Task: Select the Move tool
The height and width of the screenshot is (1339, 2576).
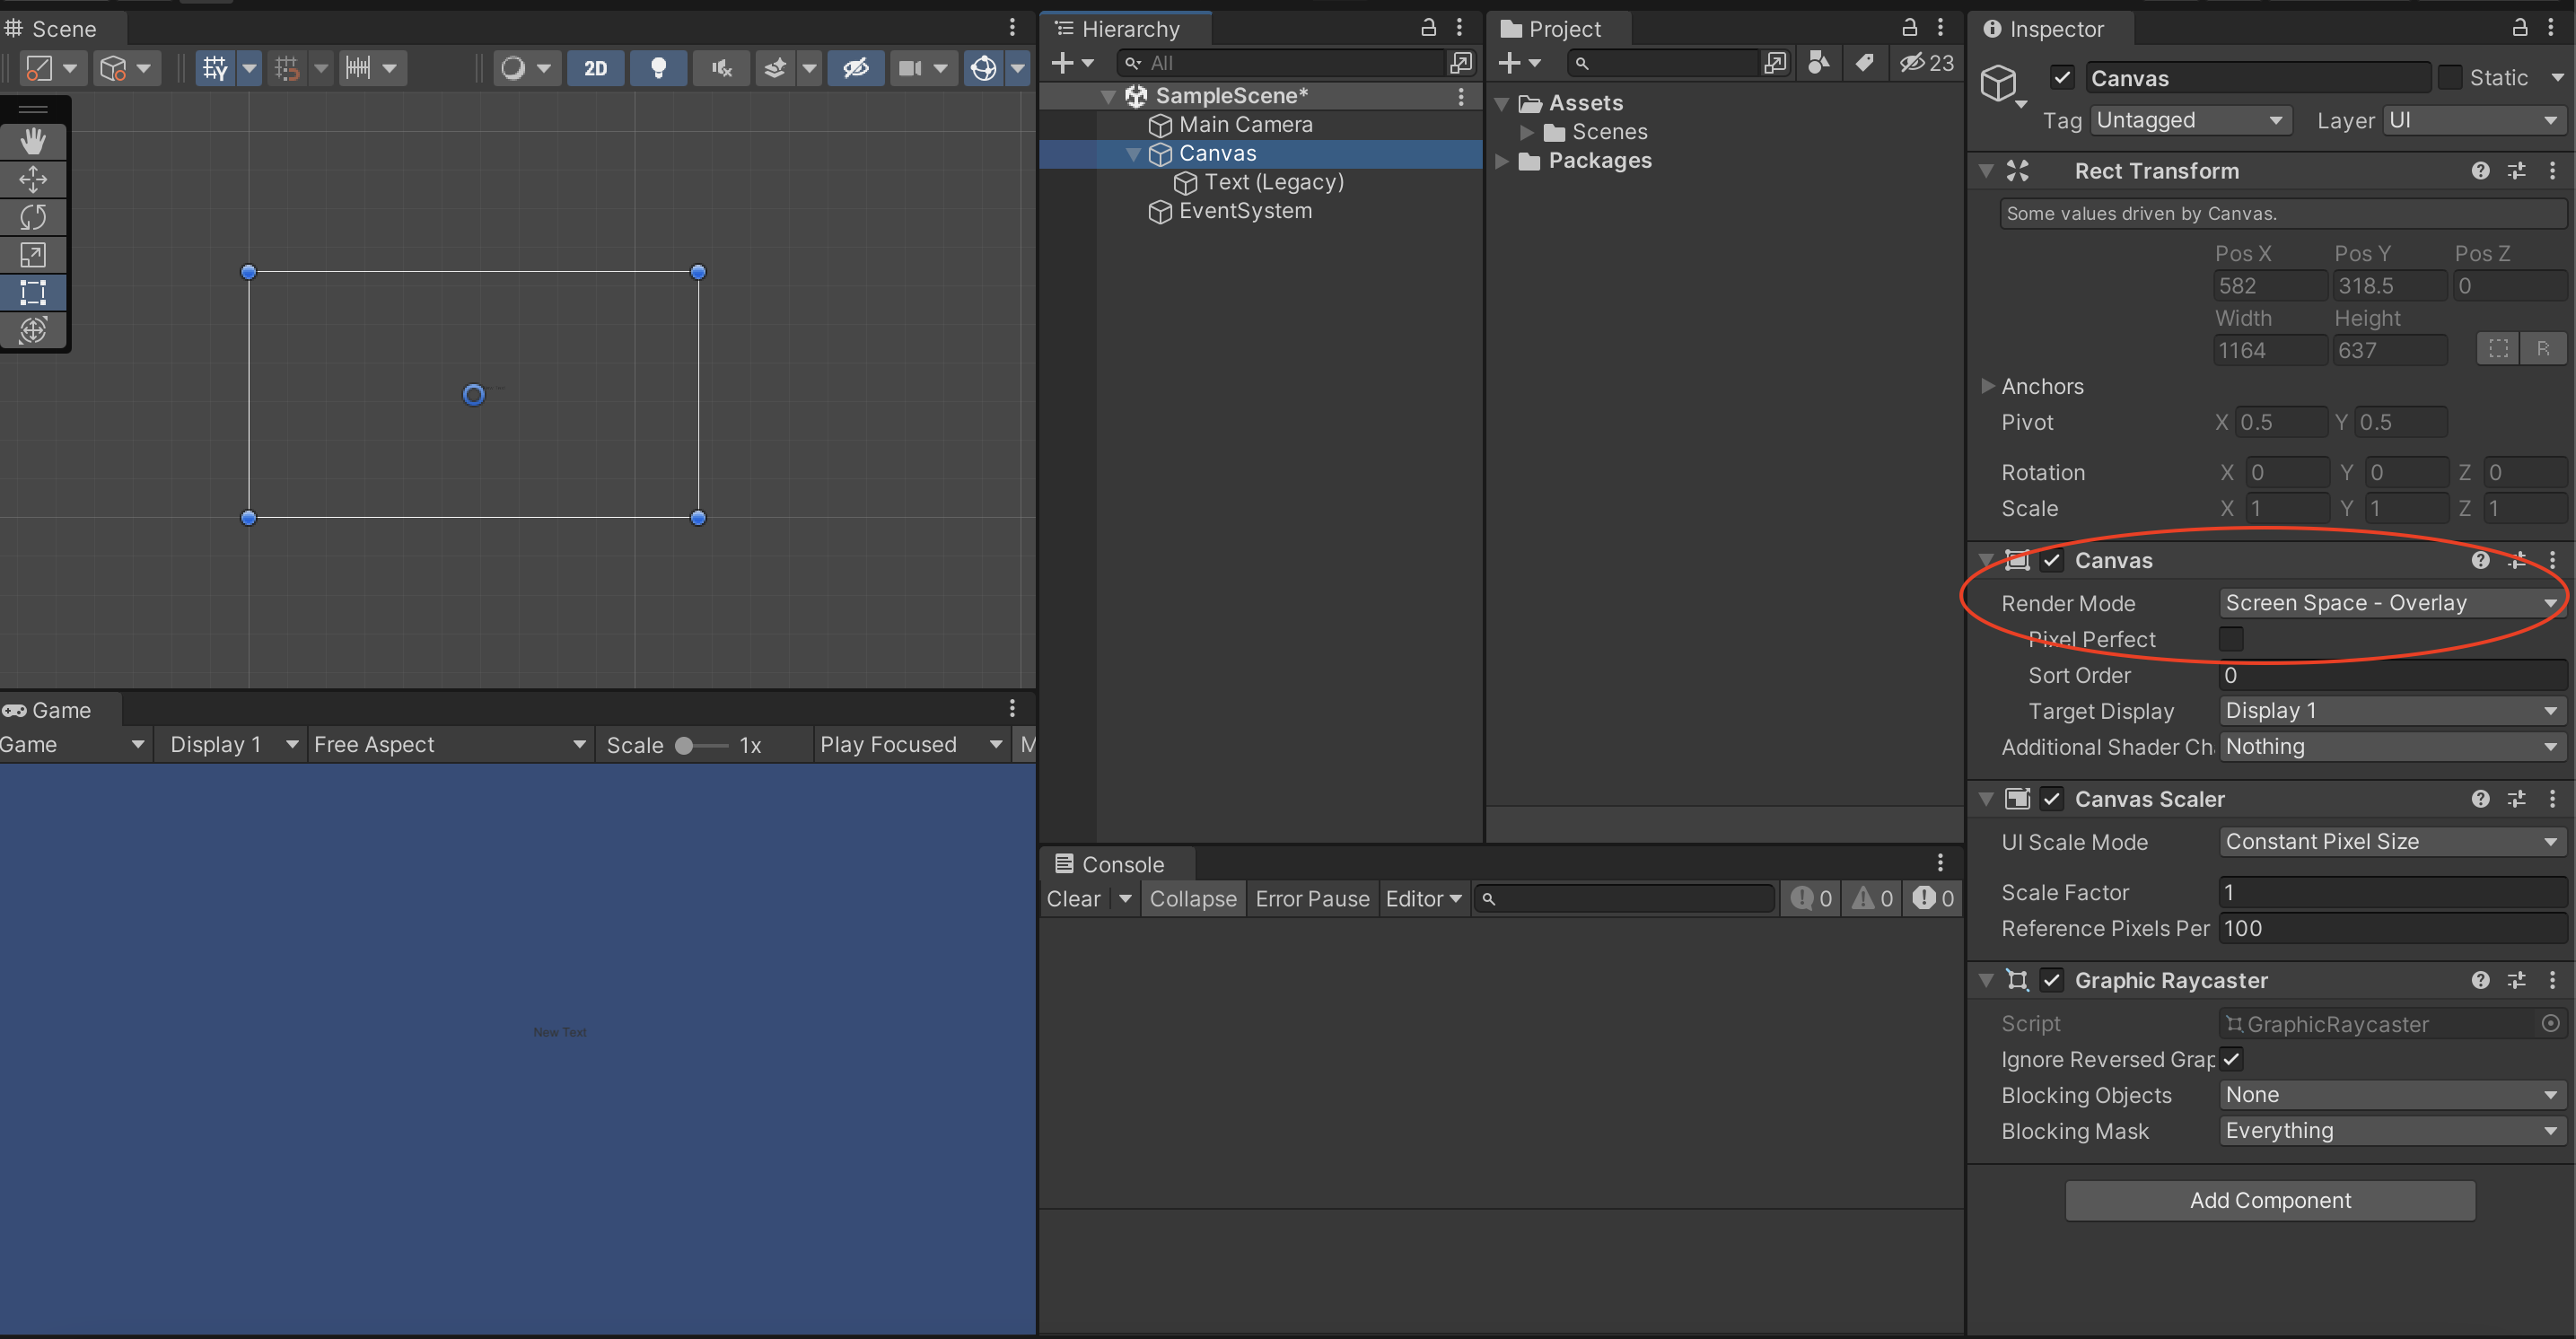Action: pyautogui.click(x=33, y=179)
